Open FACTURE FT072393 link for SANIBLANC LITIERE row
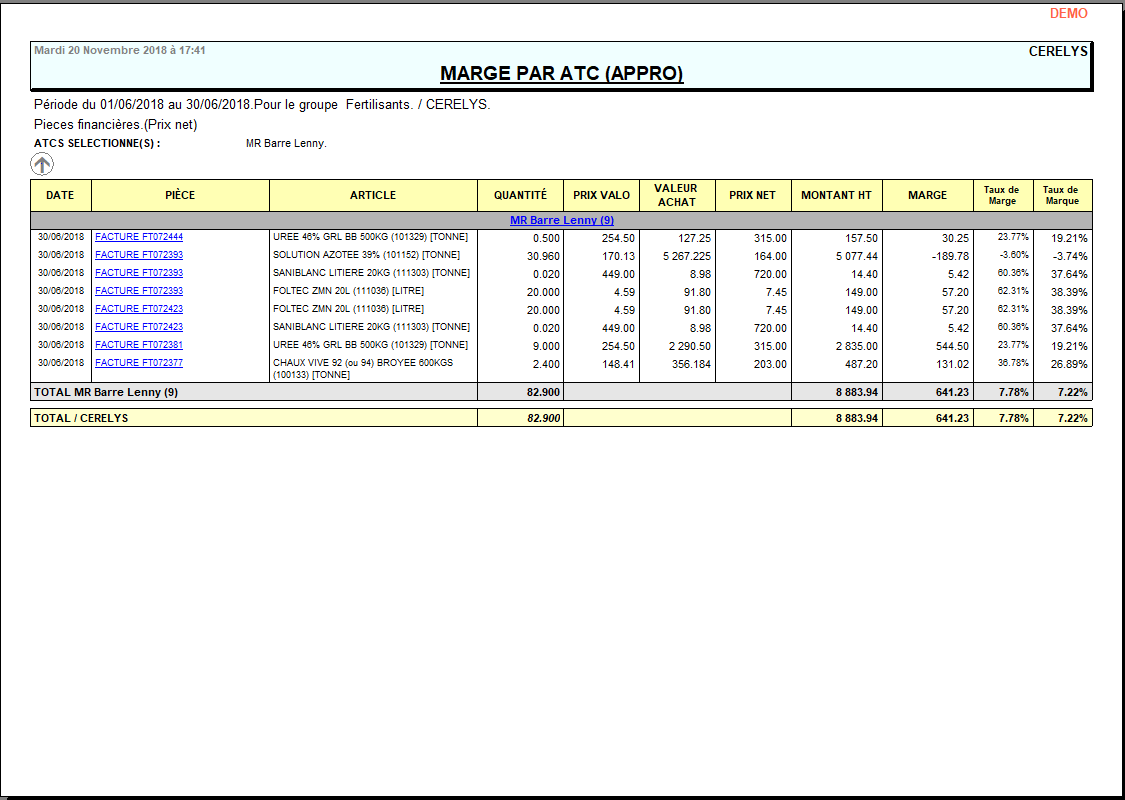 tap(139, 273)
